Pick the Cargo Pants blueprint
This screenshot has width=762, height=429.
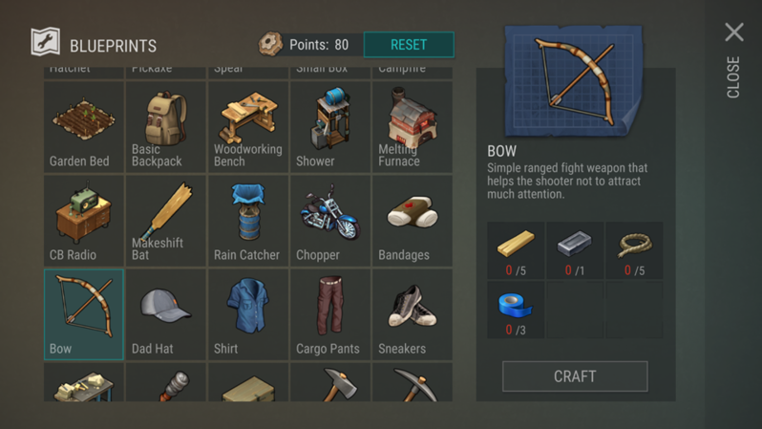pyautogui.click(x=330, y=314)
